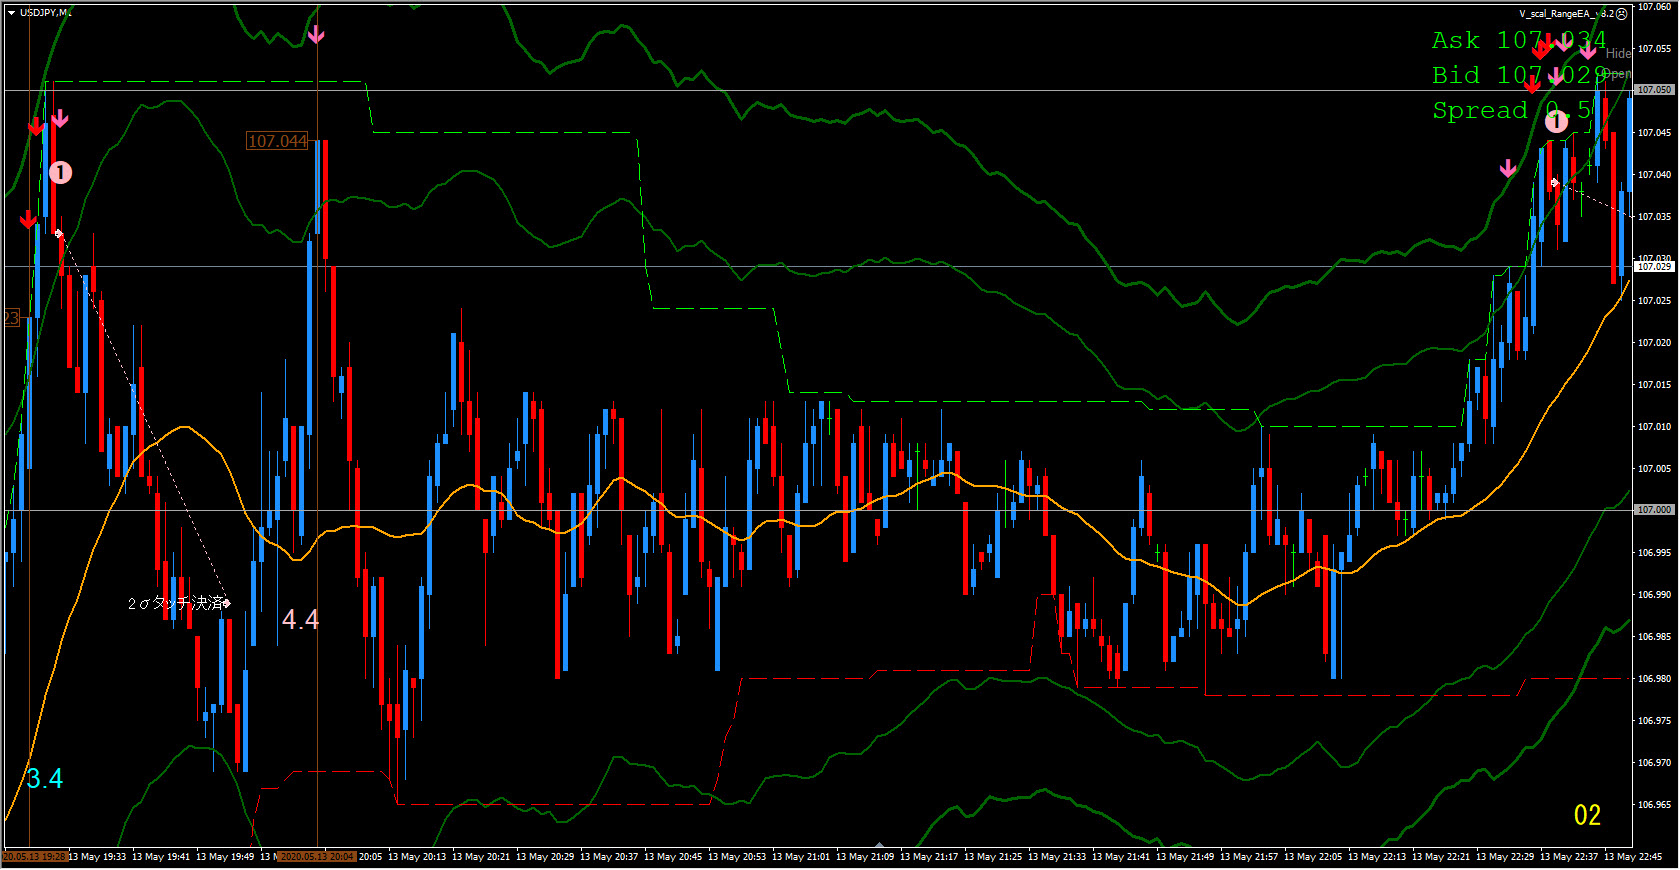This screenshot has width=1680, height=870.
Task: Click the 2020.05.13 20:04 date marker
Action: click(x=316, y=857)
